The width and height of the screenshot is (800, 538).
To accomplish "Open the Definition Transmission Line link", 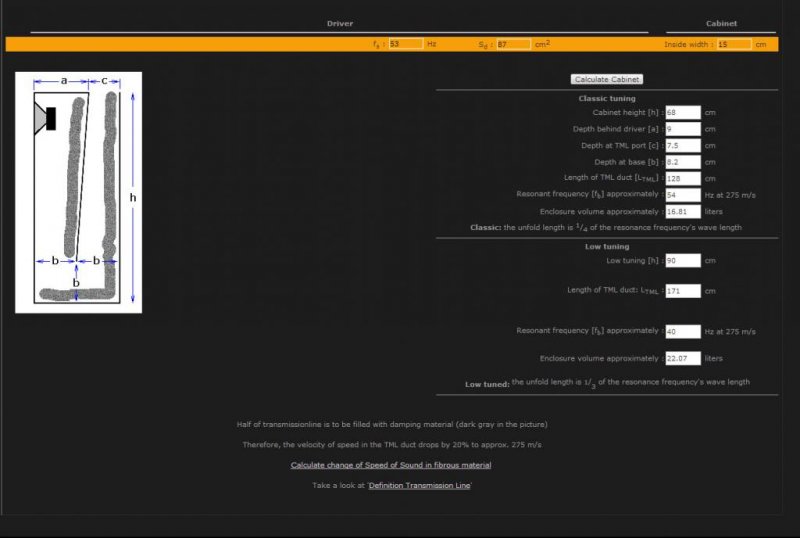I will (x=420, y=485).
